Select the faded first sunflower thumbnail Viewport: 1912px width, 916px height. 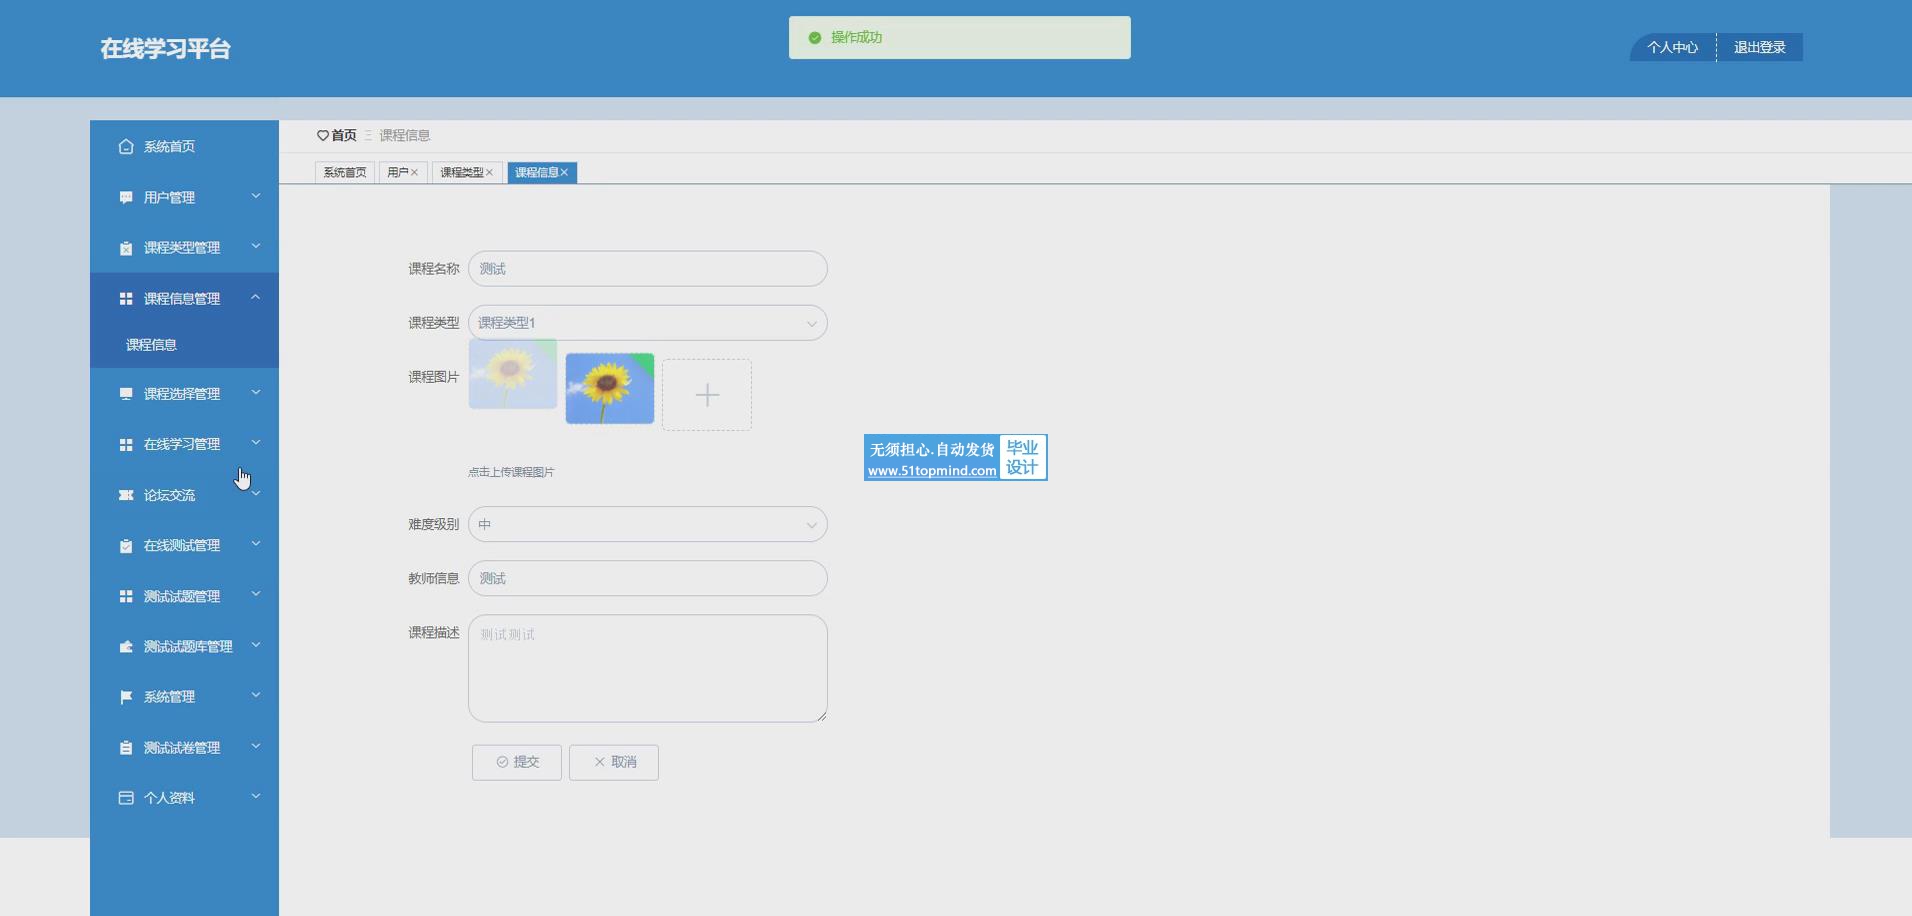click(513, 374)
